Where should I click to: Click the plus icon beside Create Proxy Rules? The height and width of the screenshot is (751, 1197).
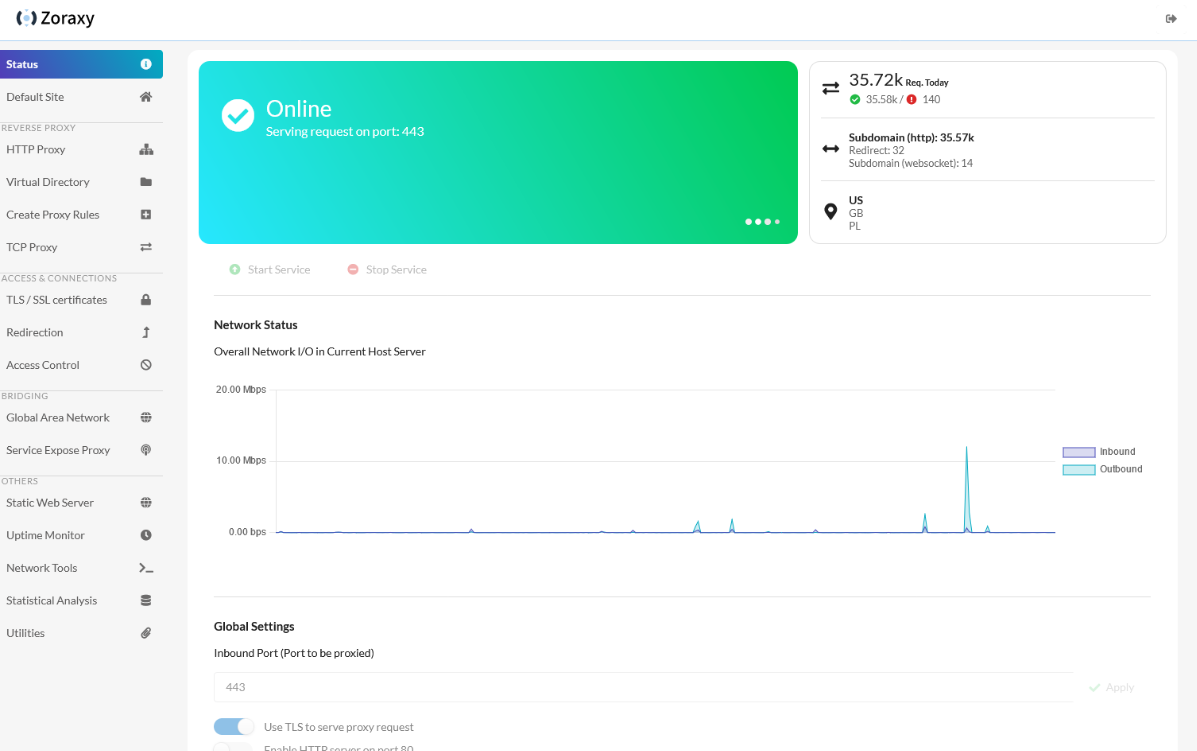(x=146, y=215)
